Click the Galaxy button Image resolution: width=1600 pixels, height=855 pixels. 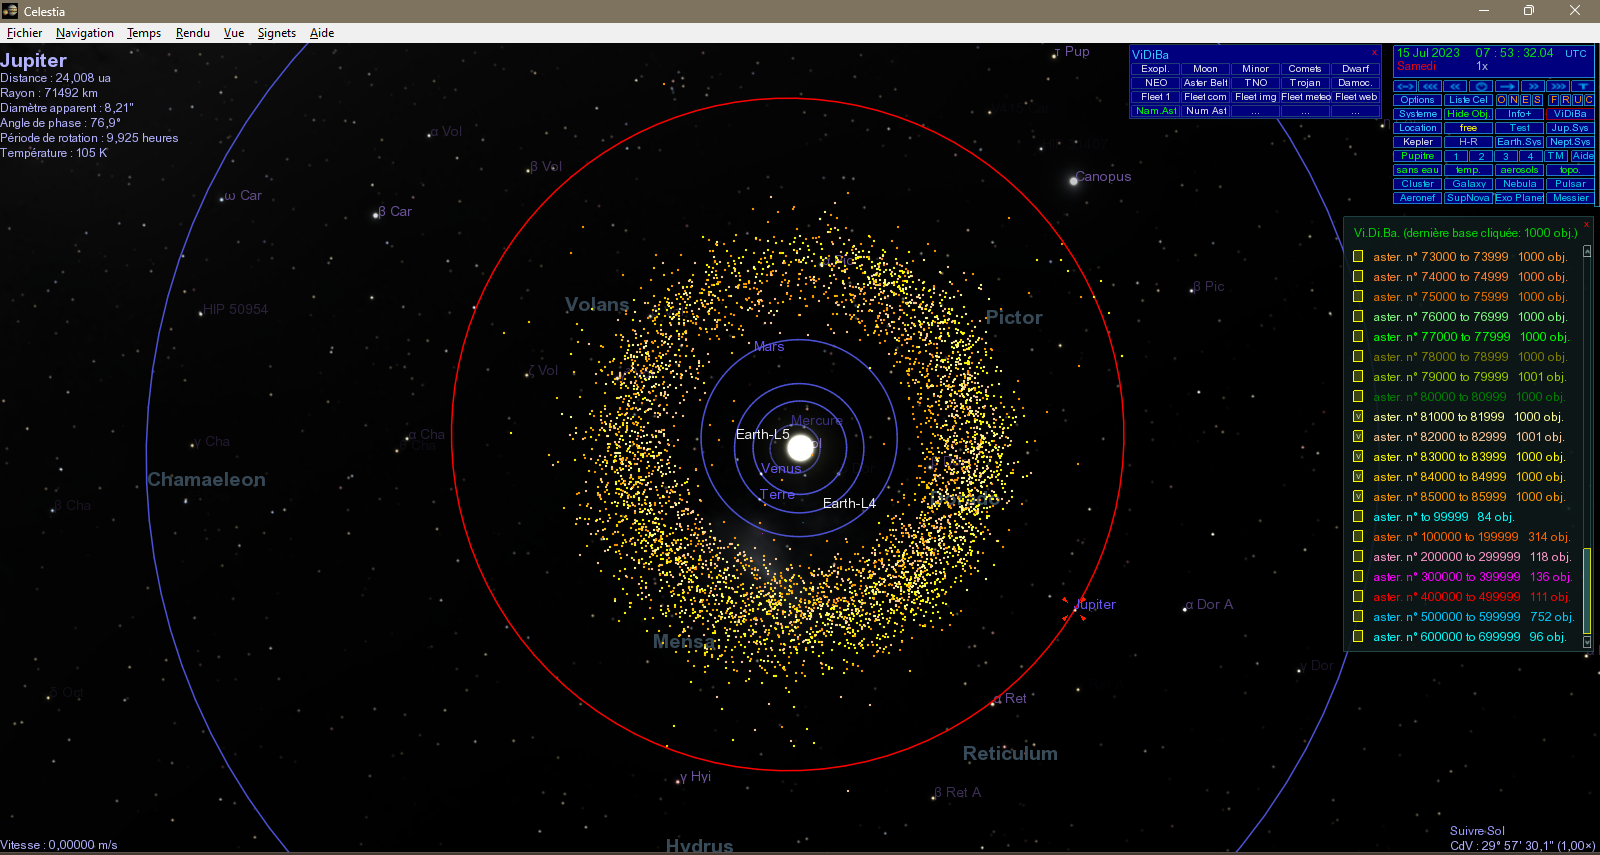1468,184
